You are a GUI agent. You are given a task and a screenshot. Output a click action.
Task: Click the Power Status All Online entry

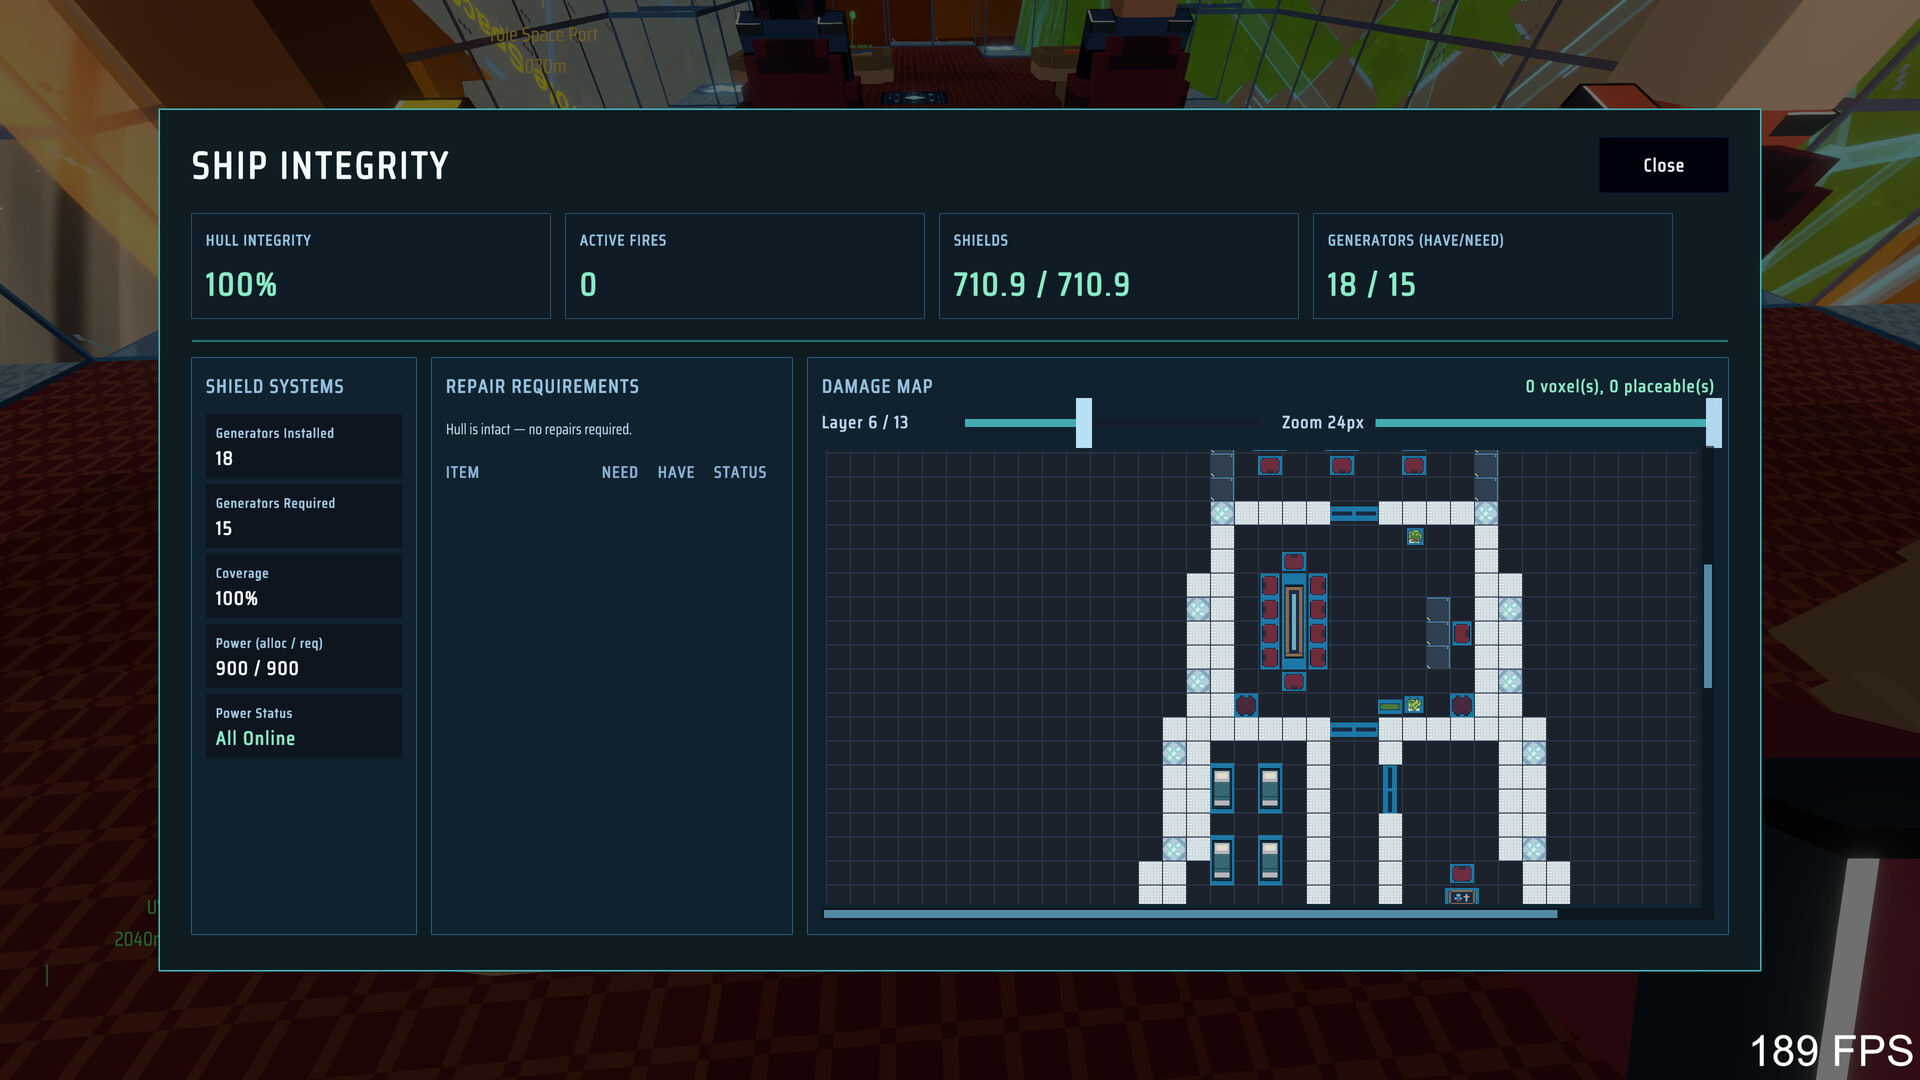(304, 726)
